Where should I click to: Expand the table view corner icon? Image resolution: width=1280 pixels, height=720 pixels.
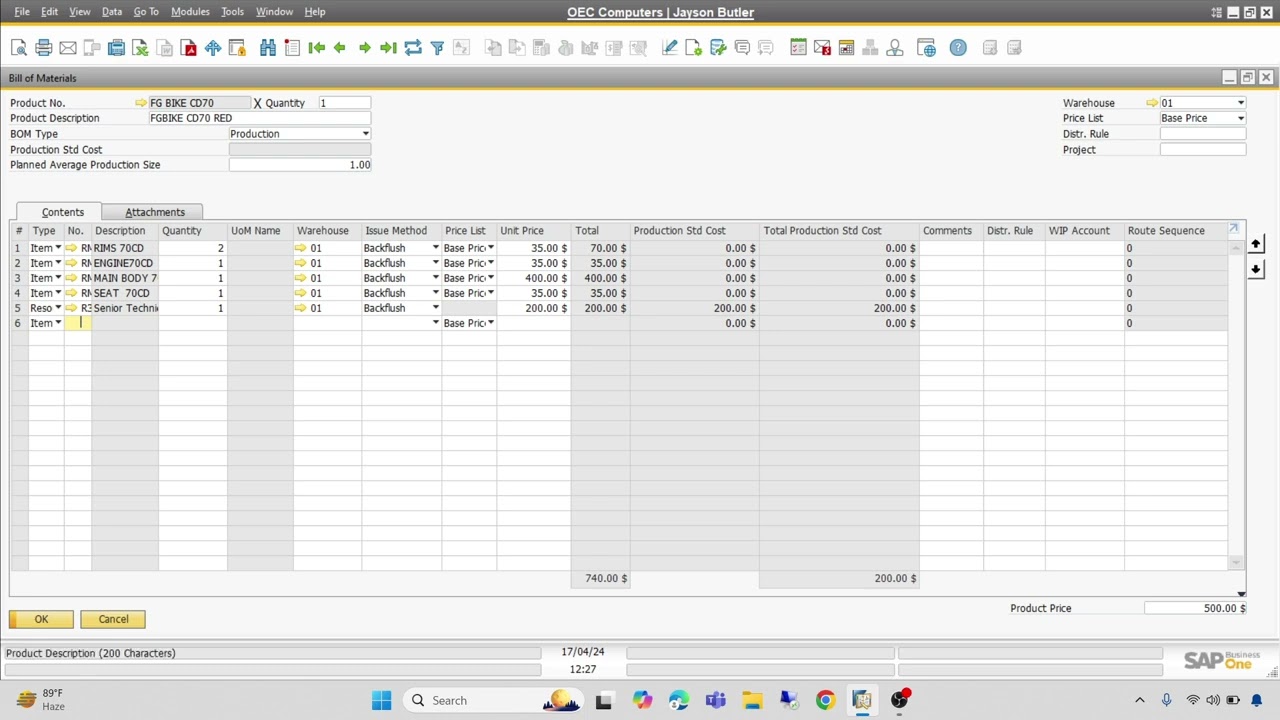point(1234,229)
